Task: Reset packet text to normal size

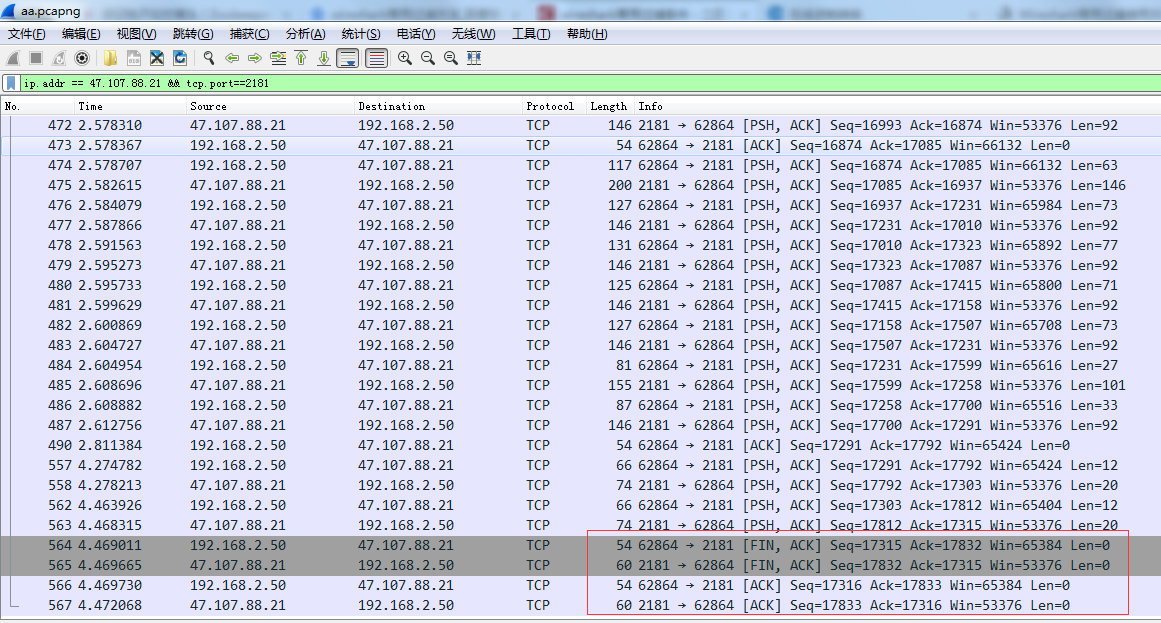Action: pyautogui.click(x=451, y=58)
